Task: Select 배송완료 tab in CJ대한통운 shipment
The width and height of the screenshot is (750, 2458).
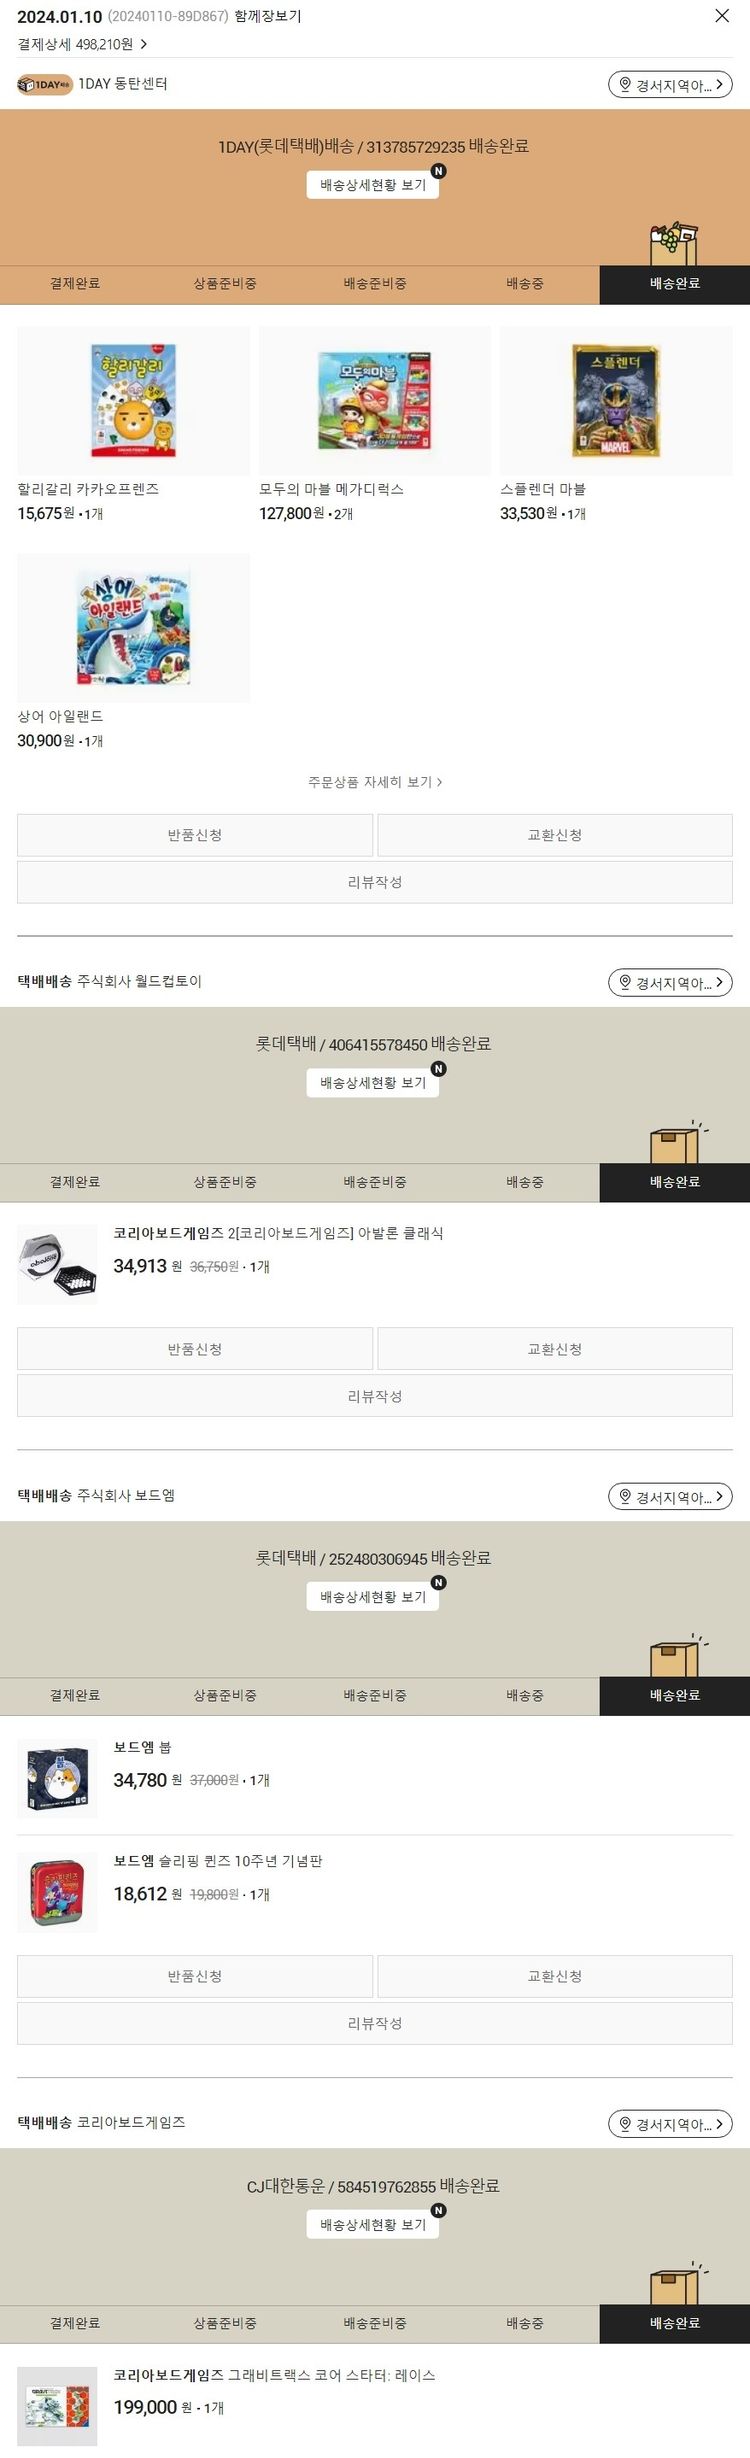Action: (x=674, y=2323)
